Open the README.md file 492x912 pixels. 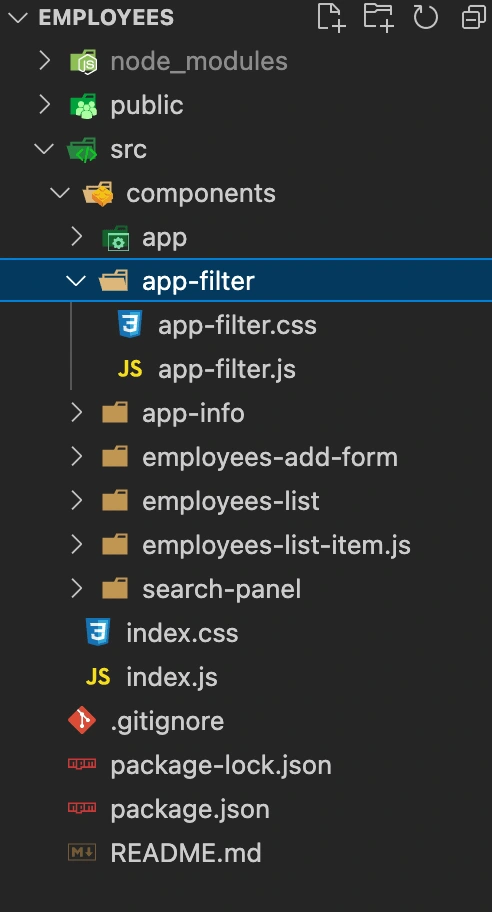coord(186,853)
